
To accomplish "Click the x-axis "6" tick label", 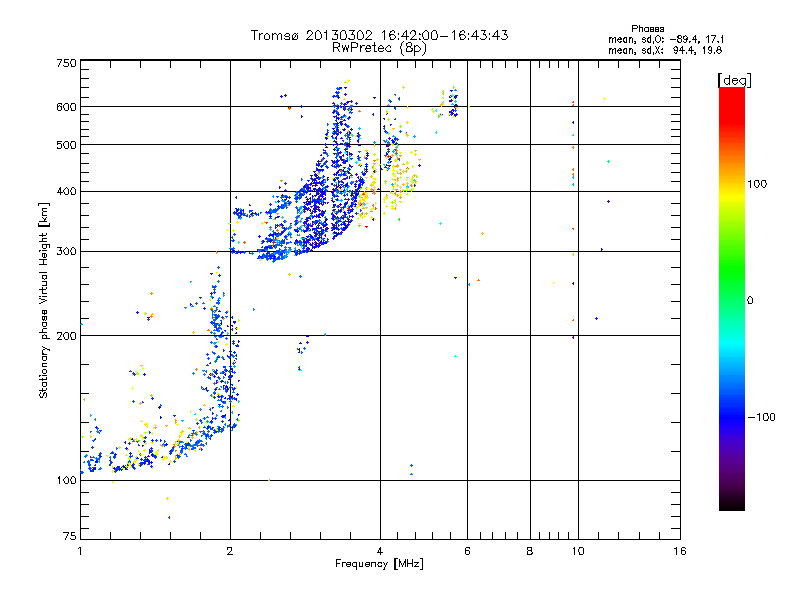I will [467, 551].
